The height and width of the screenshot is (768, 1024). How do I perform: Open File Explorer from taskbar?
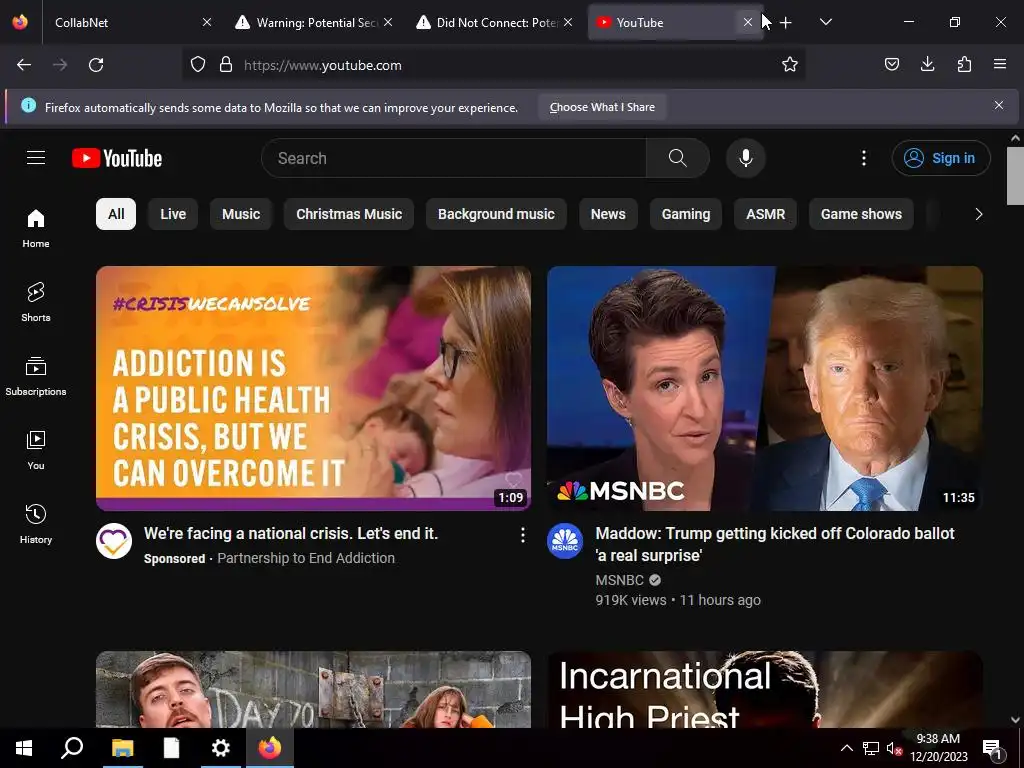(122, 748)
